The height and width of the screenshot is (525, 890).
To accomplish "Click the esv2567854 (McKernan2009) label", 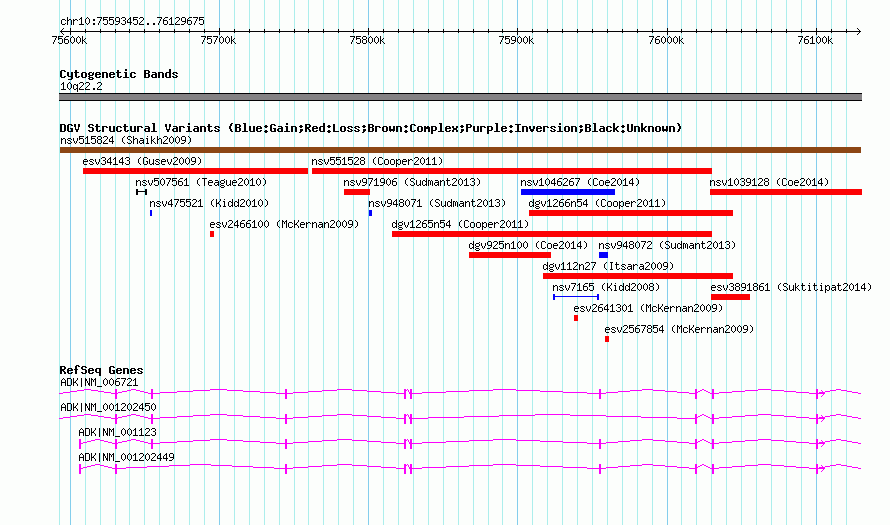I will [x=679, y=329].
